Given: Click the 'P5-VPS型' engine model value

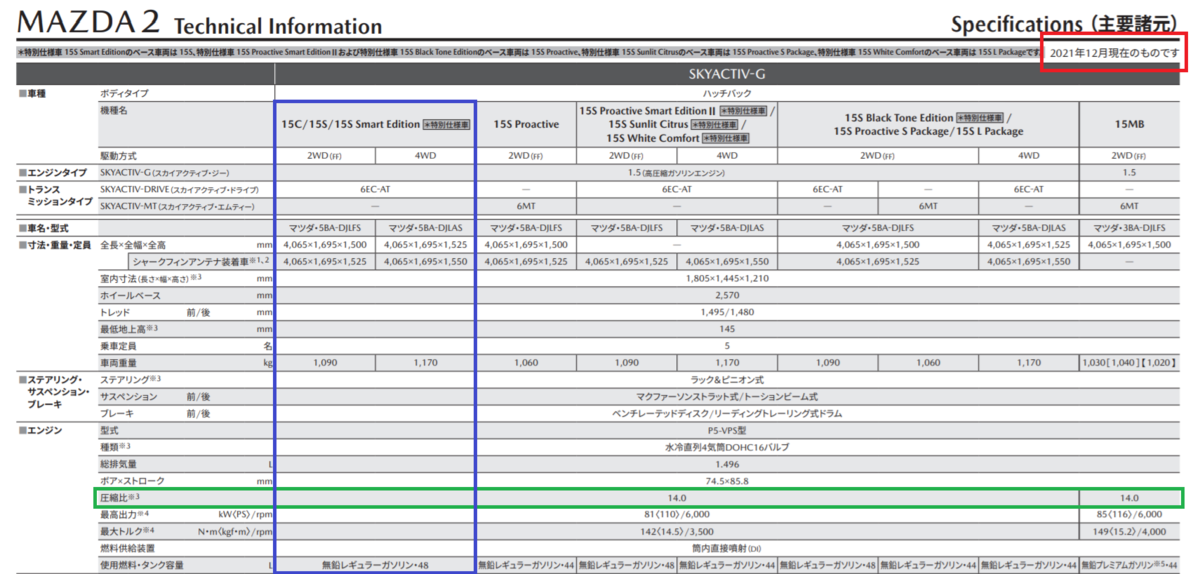Looking at the screenshot, I should coord(727,430).
